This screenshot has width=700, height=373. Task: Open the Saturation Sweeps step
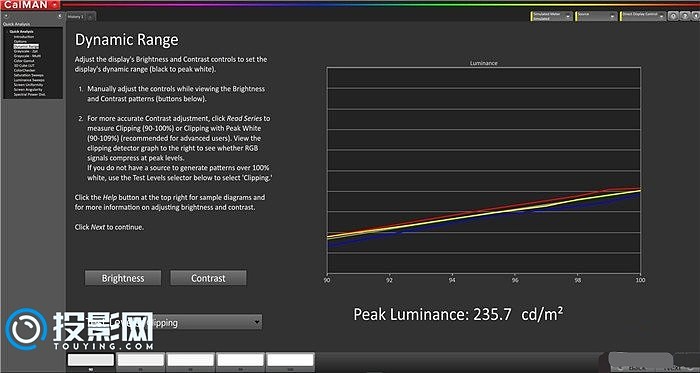click(x=28, y=75)
